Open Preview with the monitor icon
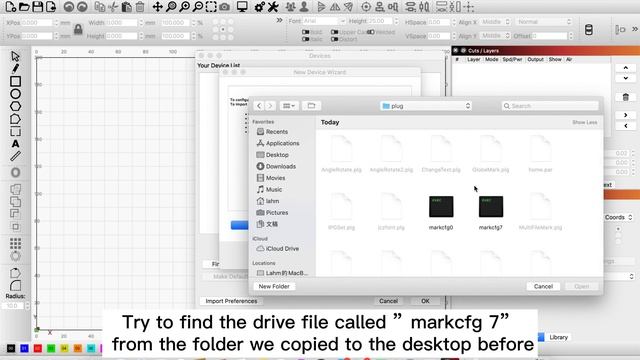The width and height of the screenshot is (640, 360). coord(242,7)
